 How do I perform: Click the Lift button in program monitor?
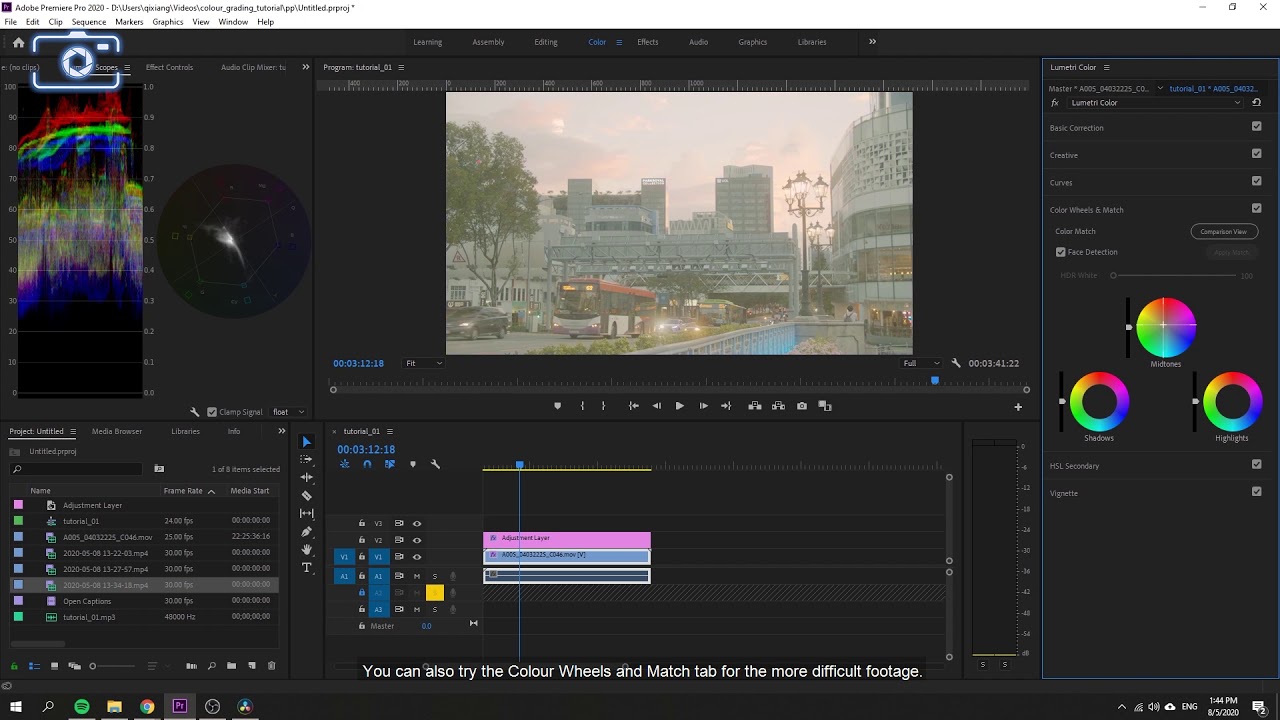[x=755, y=406]
